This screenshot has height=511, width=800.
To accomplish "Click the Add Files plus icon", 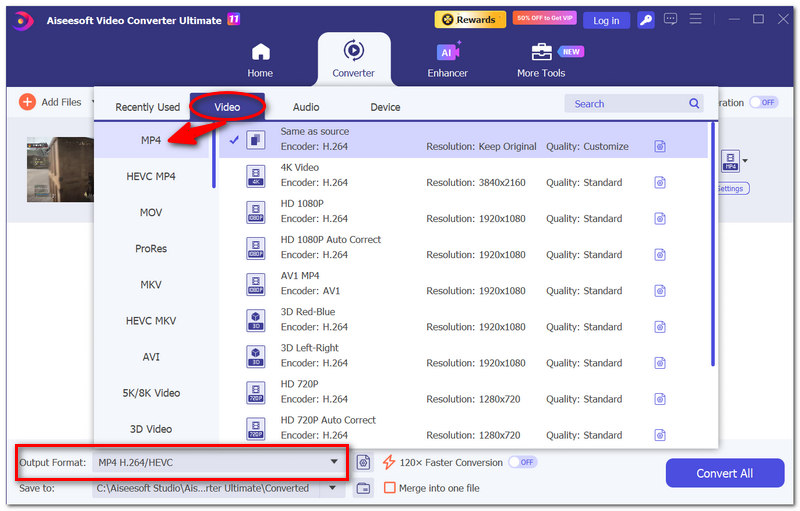I will [27, 102].
